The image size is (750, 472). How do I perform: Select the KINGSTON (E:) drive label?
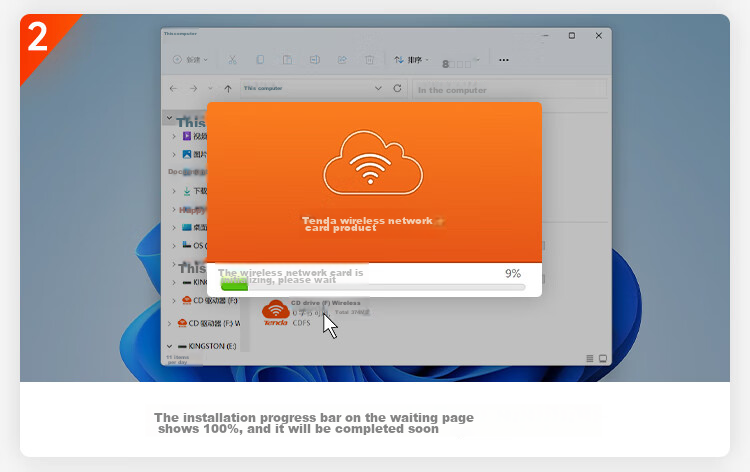pyautogui.click(x=212, y=346)
